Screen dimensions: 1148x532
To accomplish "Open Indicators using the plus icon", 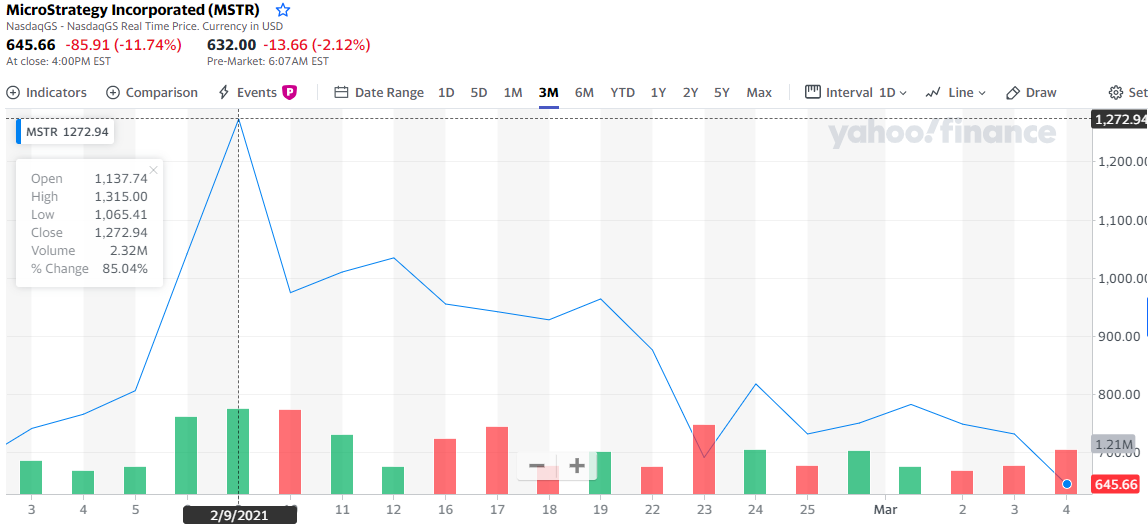I will point(13,92).
